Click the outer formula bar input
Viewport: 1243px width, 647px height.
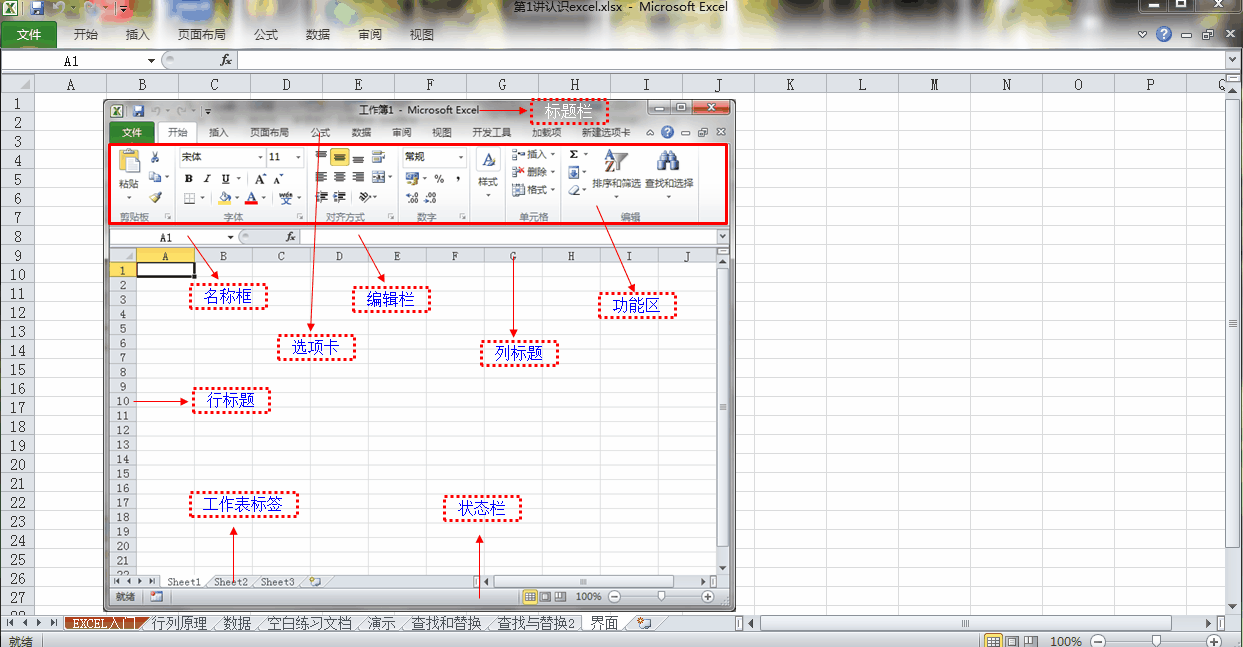[730, 60]
